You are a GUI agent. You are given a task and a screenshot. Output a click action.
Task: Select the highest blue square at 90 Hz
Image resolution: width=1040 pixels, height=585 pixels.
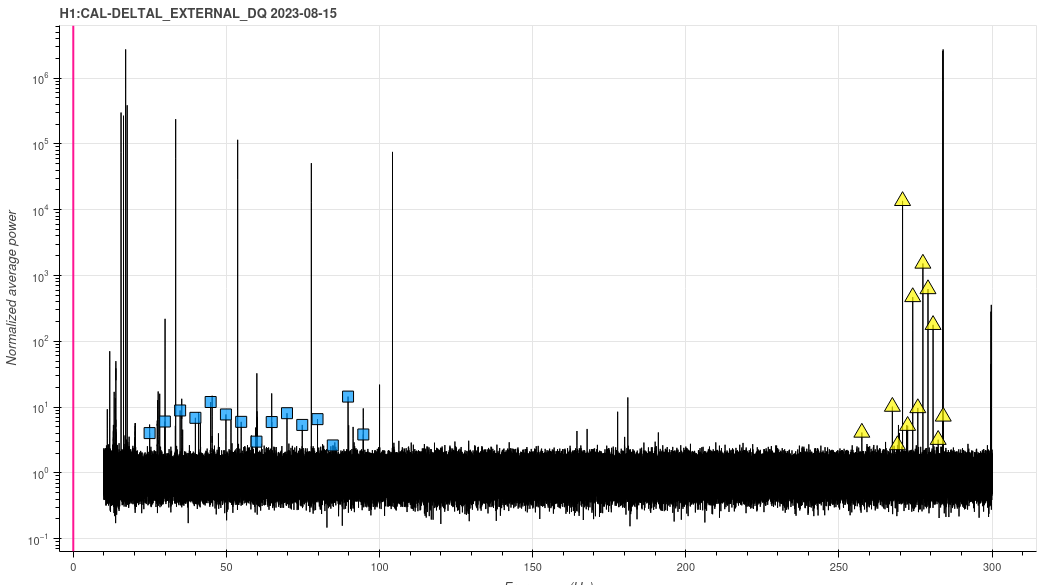[348, 397]
